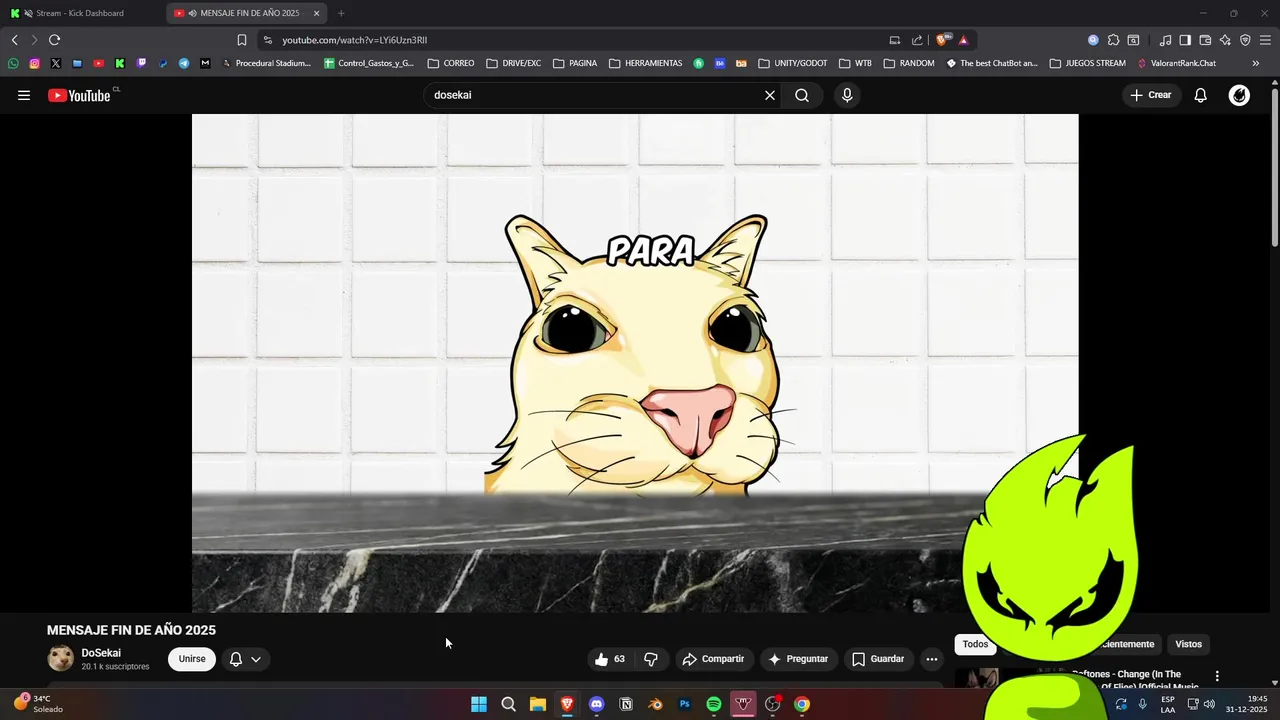Open Control_Gastos_y_G... spreadsheet bookmark
Screen dimensions: 1280x720
point(369,63)
